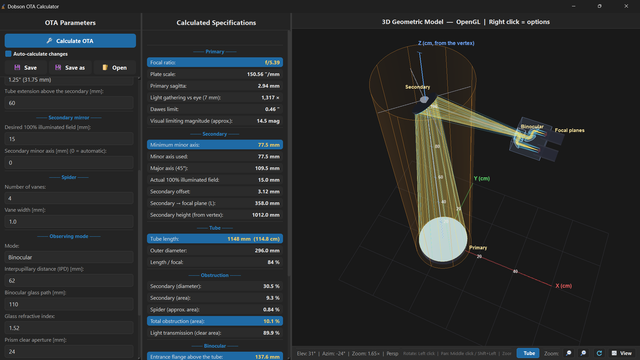Click the Secondary (diameter) obstruction row
Screen dimensions: 640x360
click(x=215, y=286)
